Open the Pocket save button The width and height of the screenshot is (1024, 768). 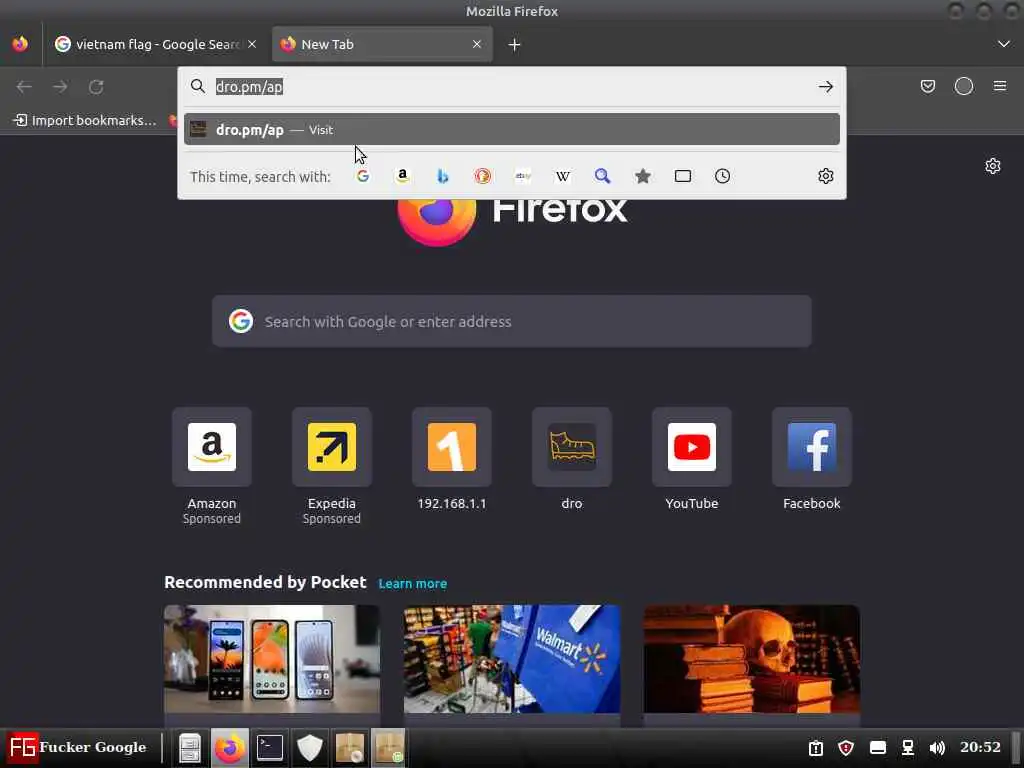point(927,86)
